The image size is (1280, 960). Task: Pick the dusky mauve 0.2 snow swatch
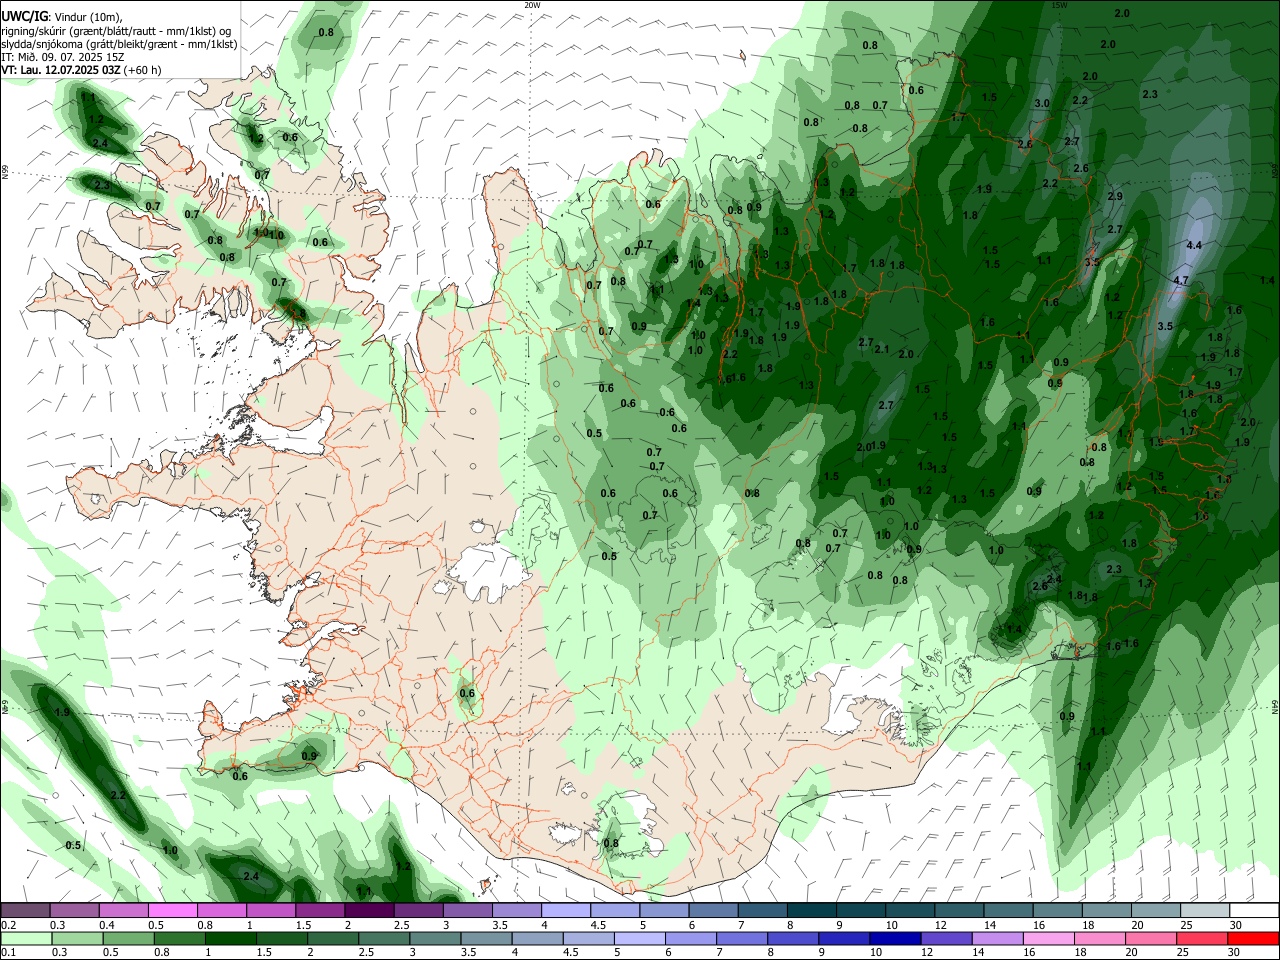(x=25, y=910)
